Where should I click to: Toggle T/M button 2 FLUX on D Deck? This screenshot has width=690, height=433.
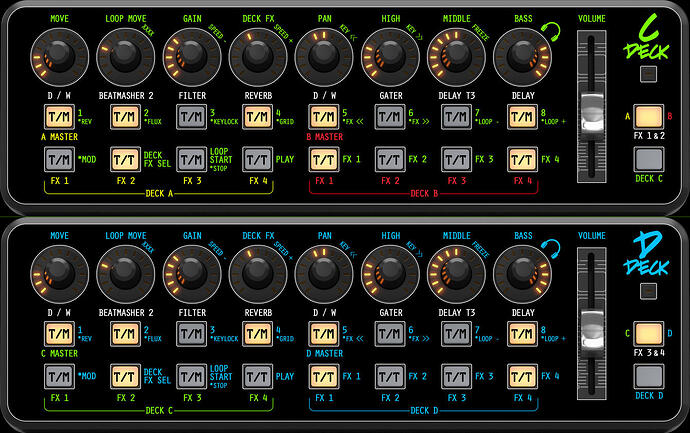(x=125, y=334)
